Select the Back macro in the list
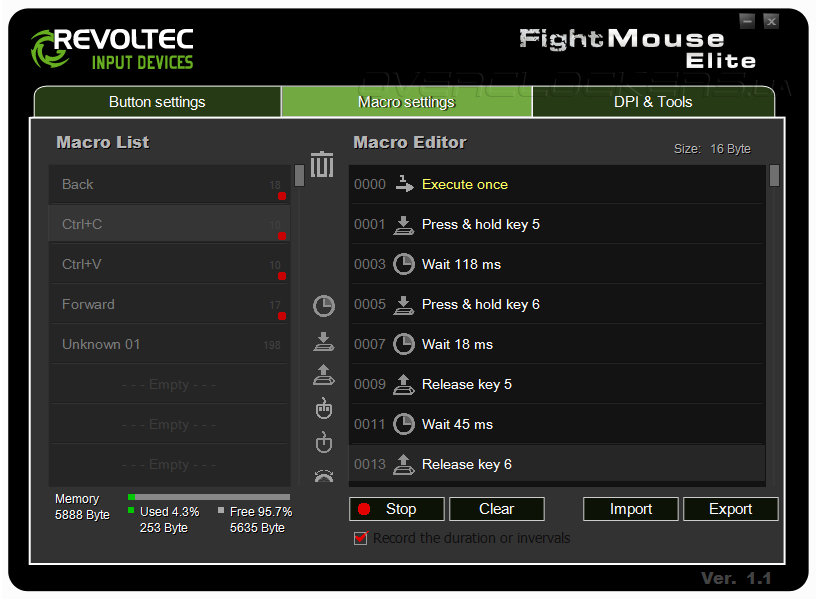The width and height of the screenshot is (816, 599). (170, 184)
